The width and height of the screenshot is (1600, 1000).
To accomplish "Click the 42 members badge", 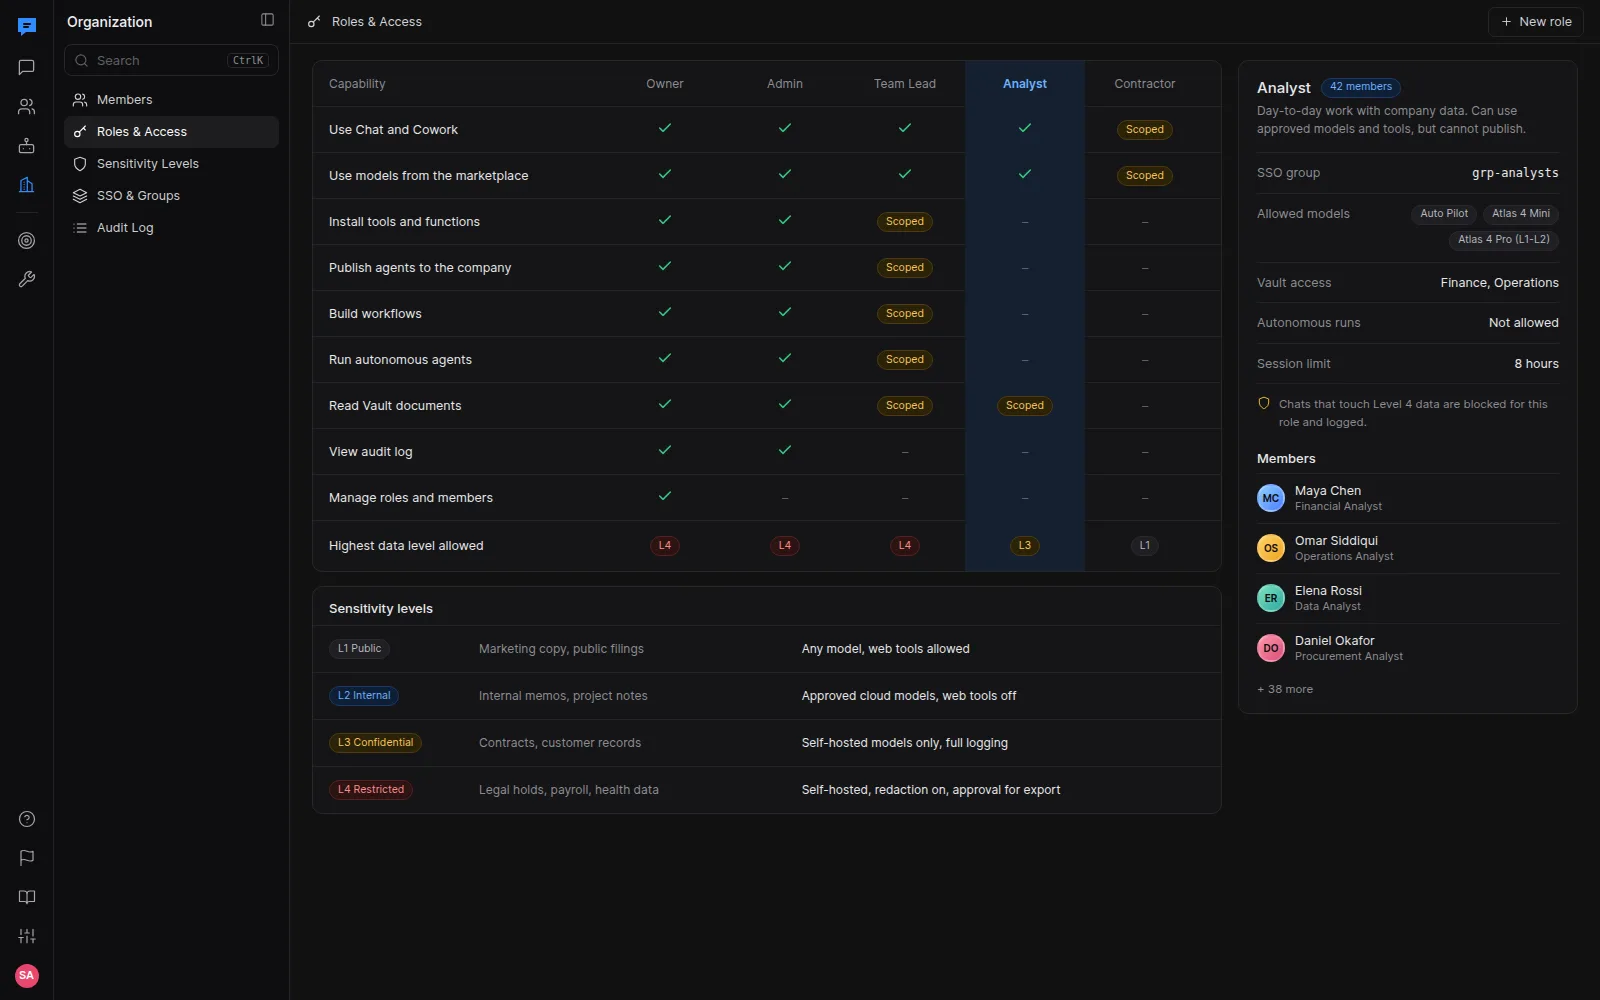I will [1361, 87].
